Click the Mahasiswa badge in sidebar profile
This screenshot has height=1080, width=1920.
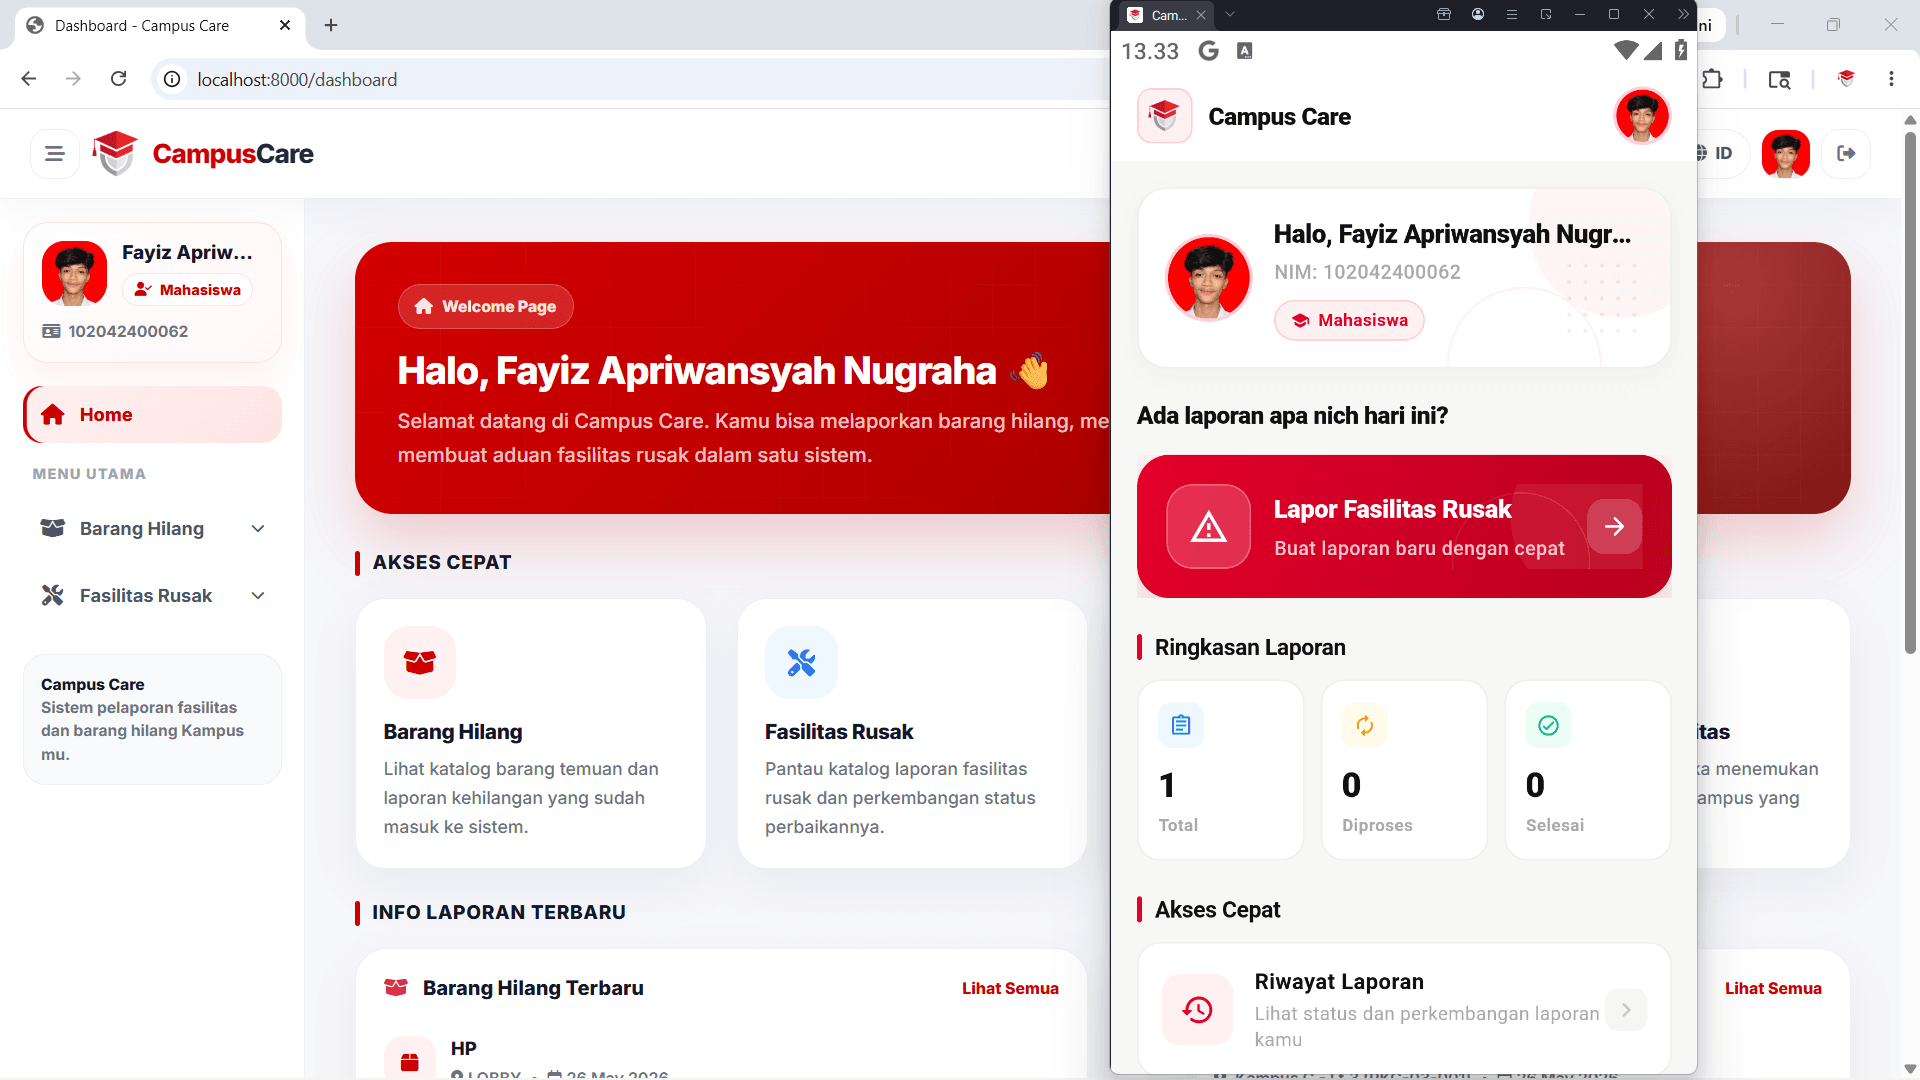pos(188,290)
